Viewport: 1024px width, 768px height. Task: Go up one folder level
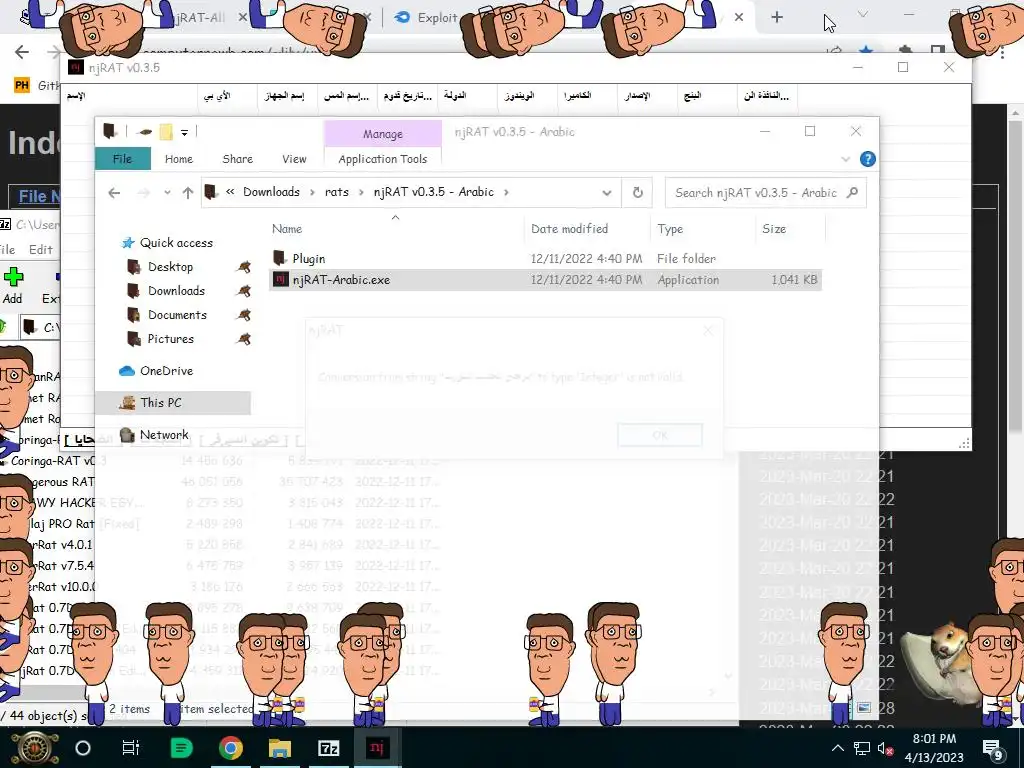188,193
